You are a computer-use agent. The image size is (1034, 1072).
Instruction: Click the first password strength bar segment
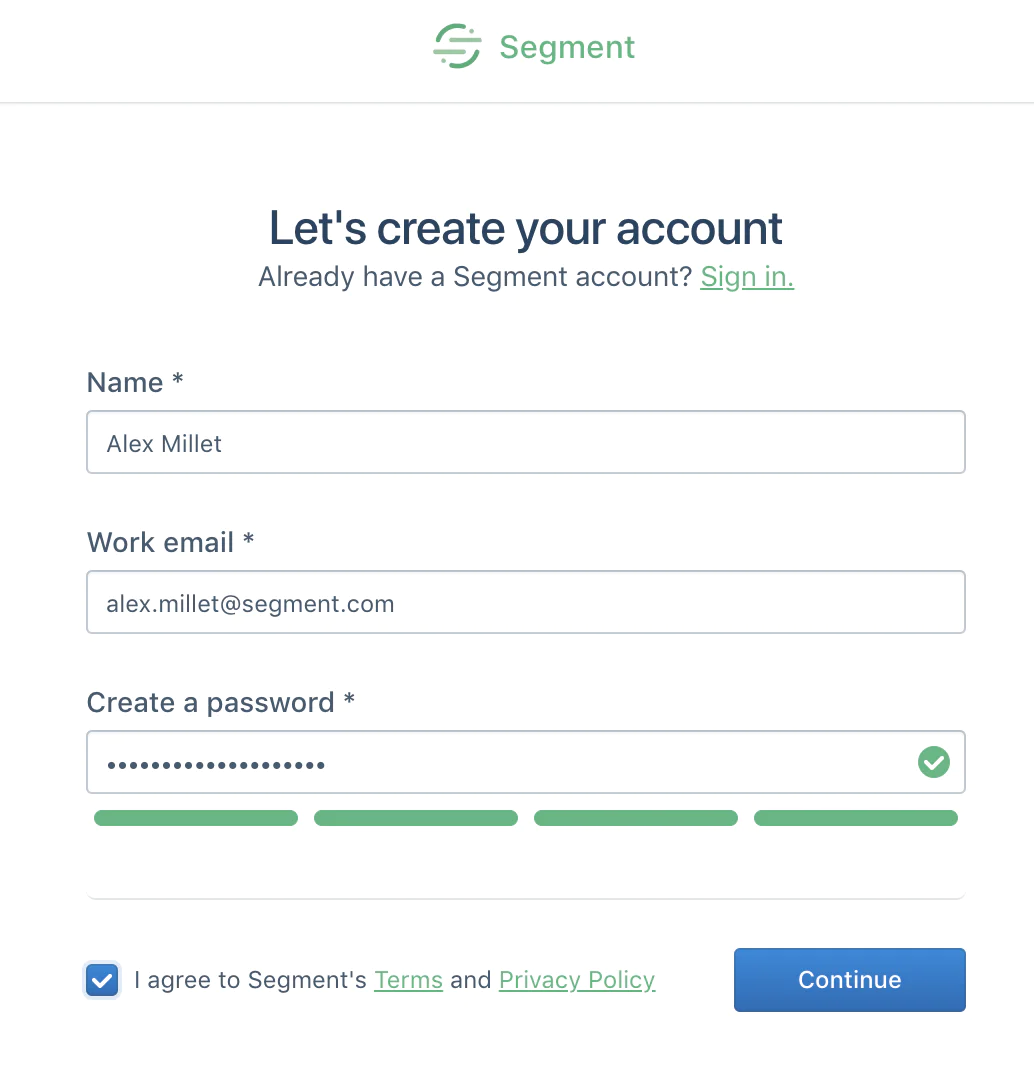click(x=196, y=818)
